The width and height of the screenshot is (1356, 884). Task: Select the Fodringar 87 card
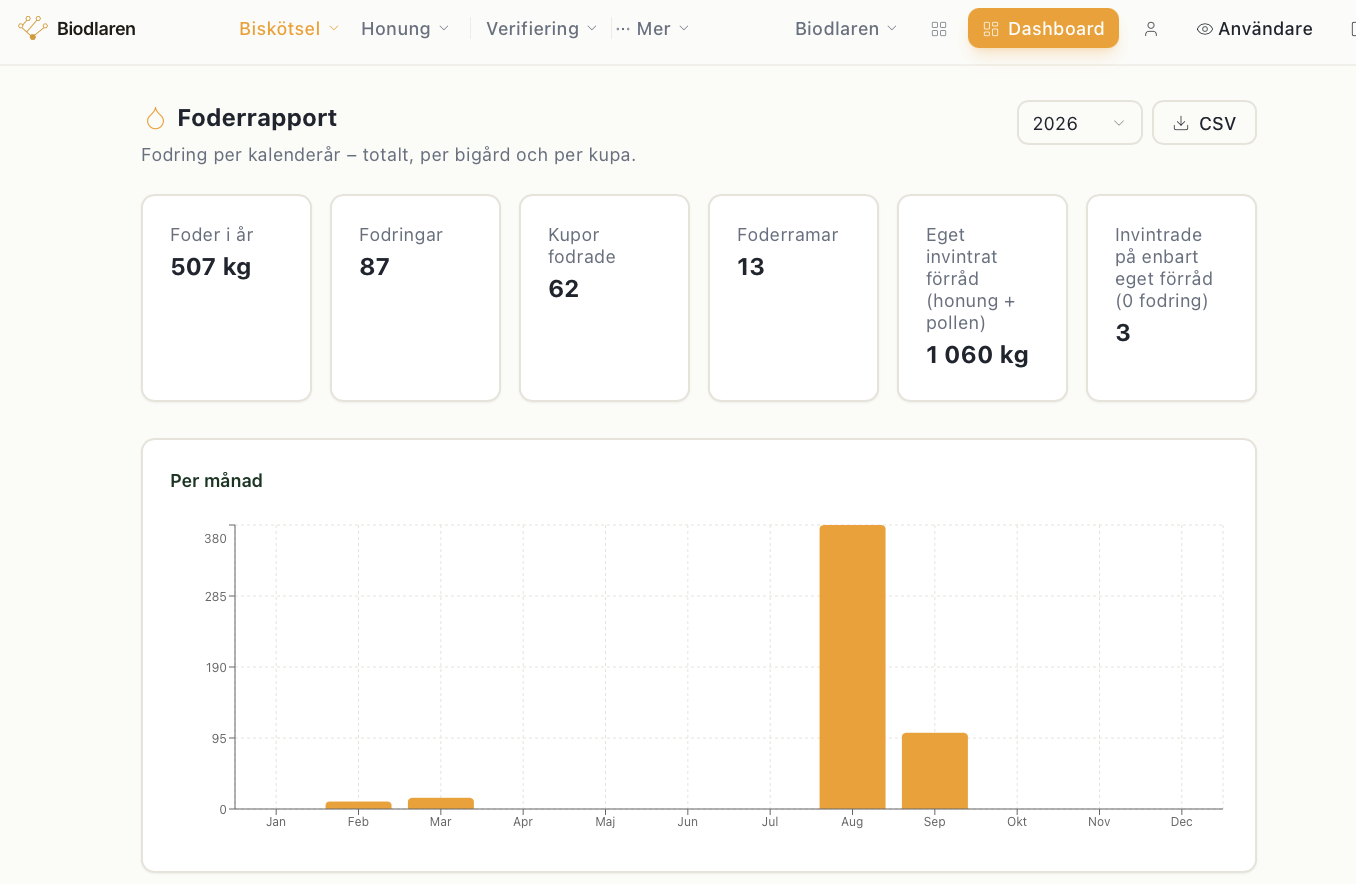[x=415, y=298]
